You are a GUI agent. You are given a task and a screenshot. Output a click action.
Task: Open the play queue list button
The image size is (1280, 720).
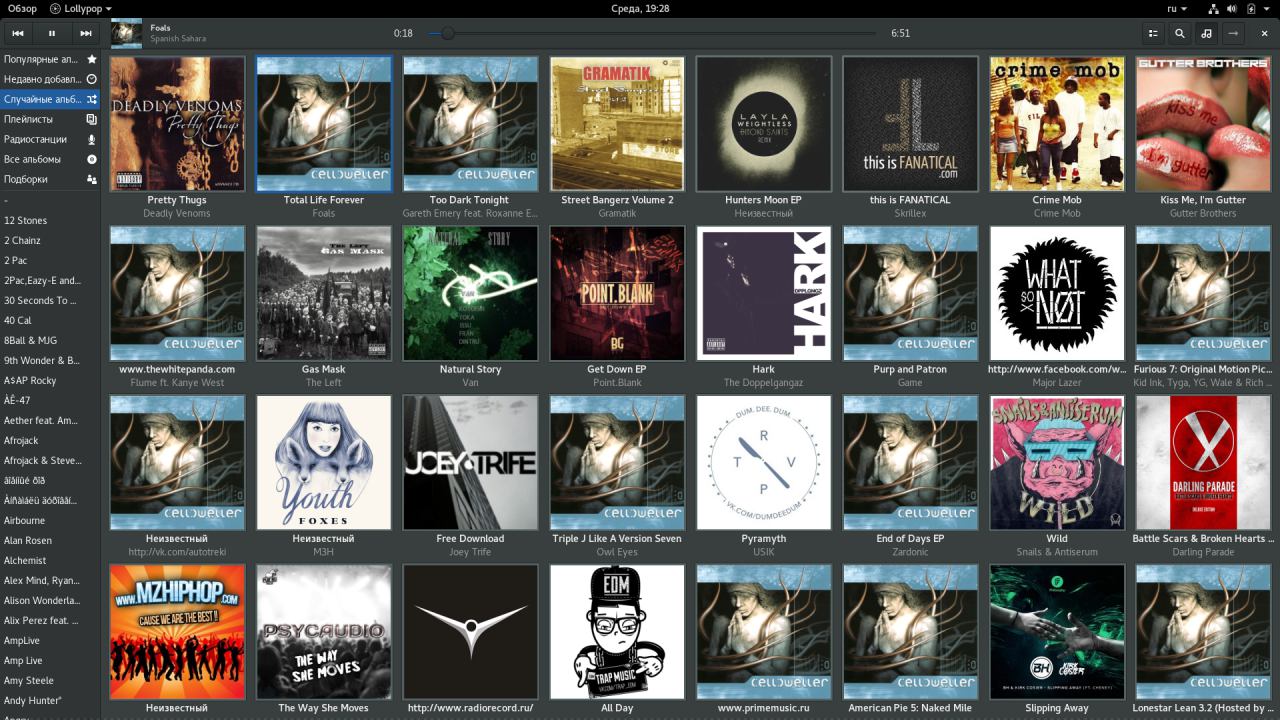pos(1153,33)
